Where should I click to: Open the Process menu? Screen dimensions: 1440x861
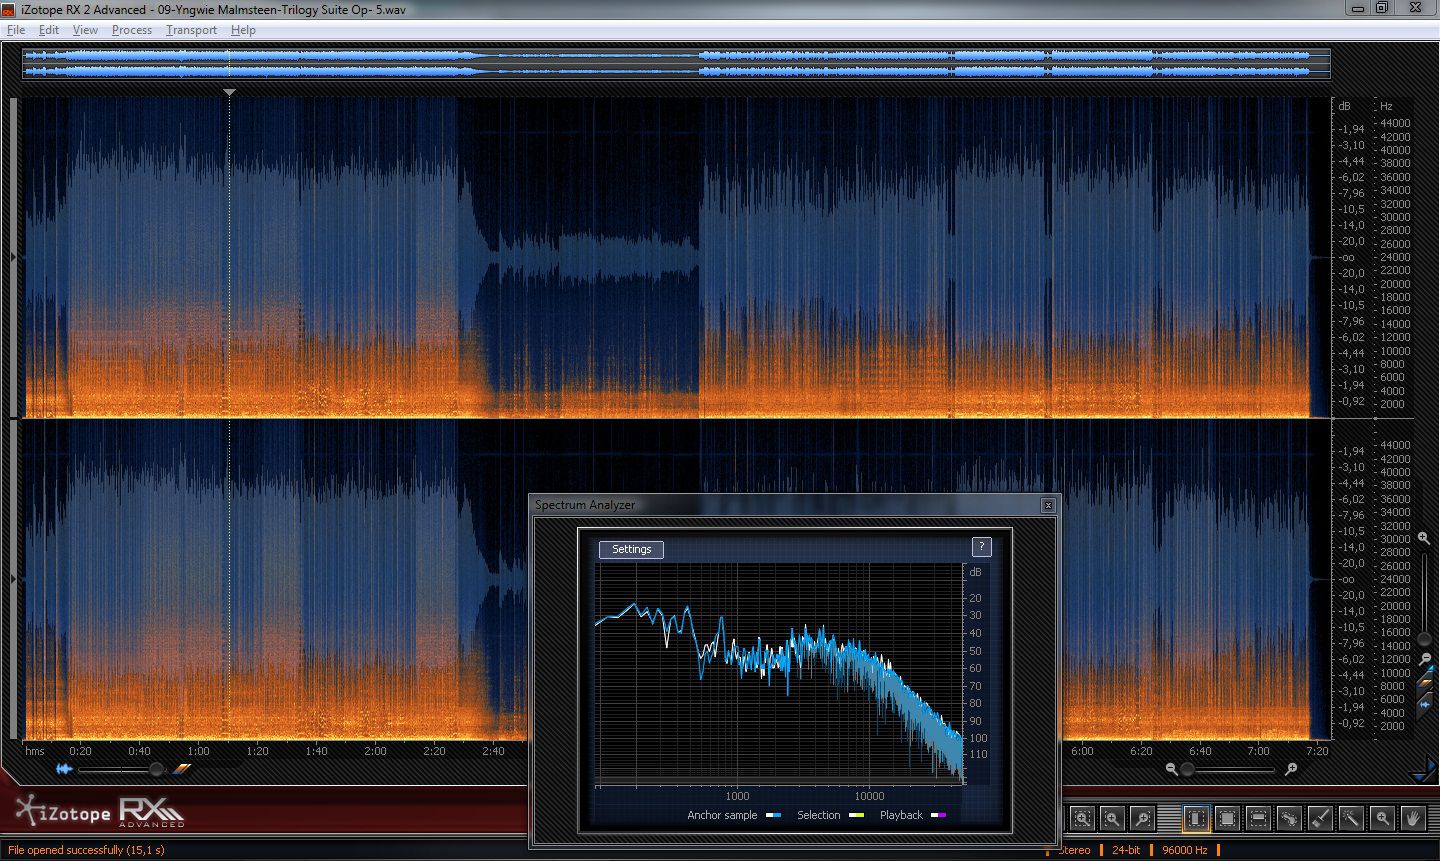click(132, 30)
